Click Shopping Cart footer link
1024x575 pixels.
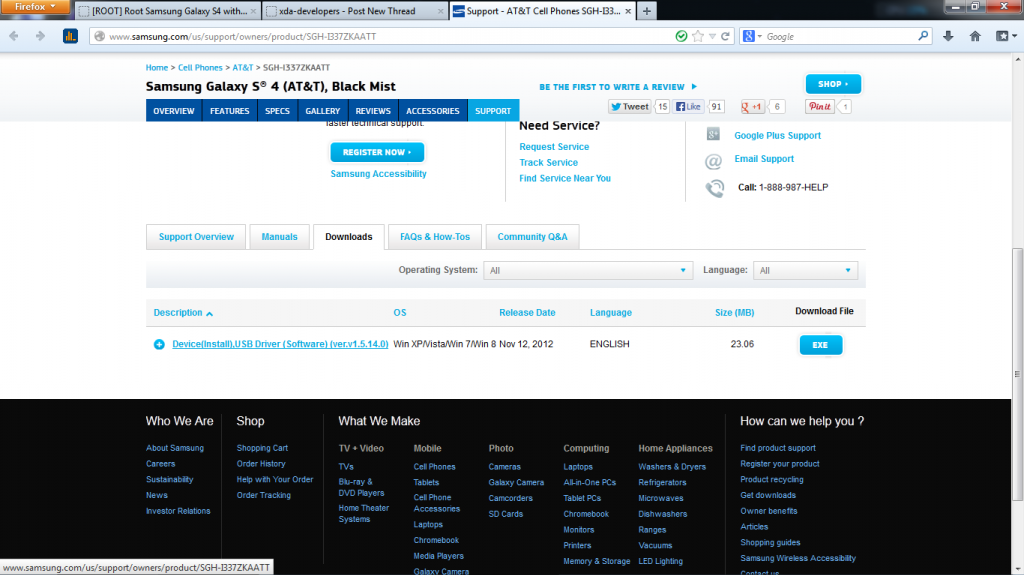pyautogui.click(x=262, y=448)
